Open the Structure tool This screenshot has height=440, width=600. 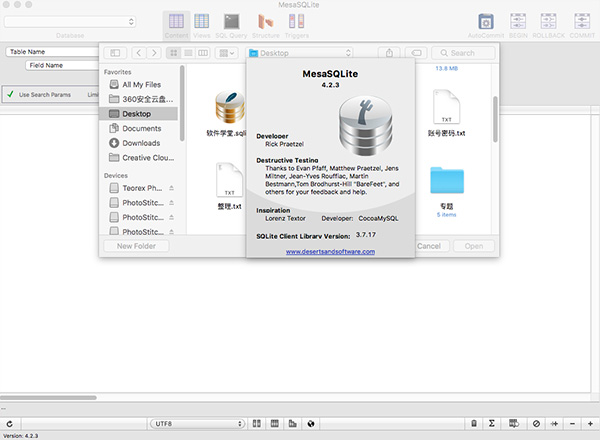coord(266,26)
